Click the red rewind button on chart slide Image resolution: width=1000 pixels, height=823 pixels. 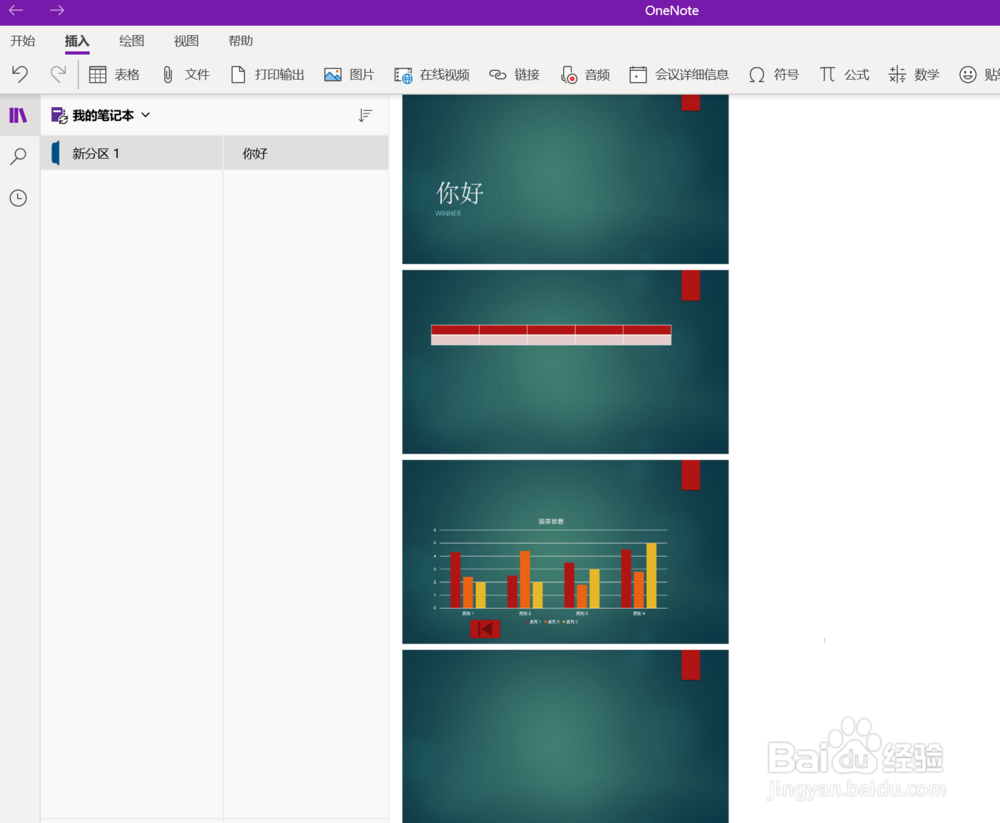pos(485,629)
